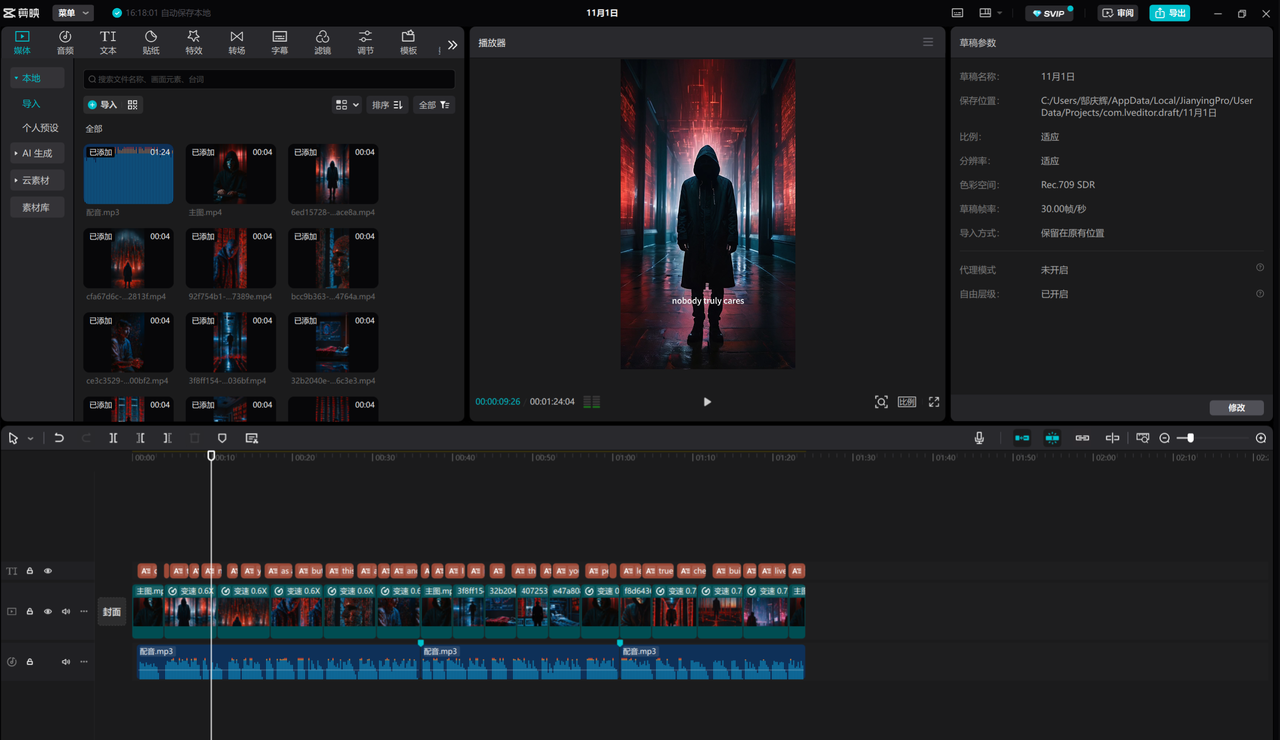Toggle visibility eye on the text track
The image size is (1280, 740).
click(x=47, y=571)
